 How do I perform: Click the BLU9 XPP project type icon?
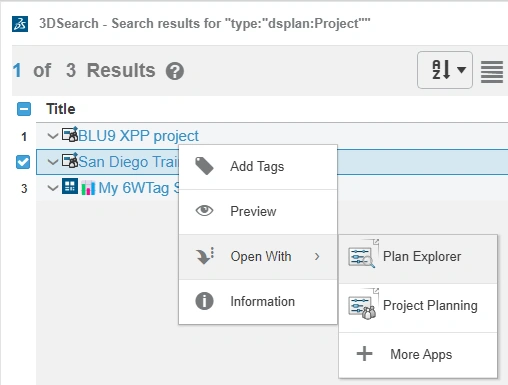[x=70, y=134]
